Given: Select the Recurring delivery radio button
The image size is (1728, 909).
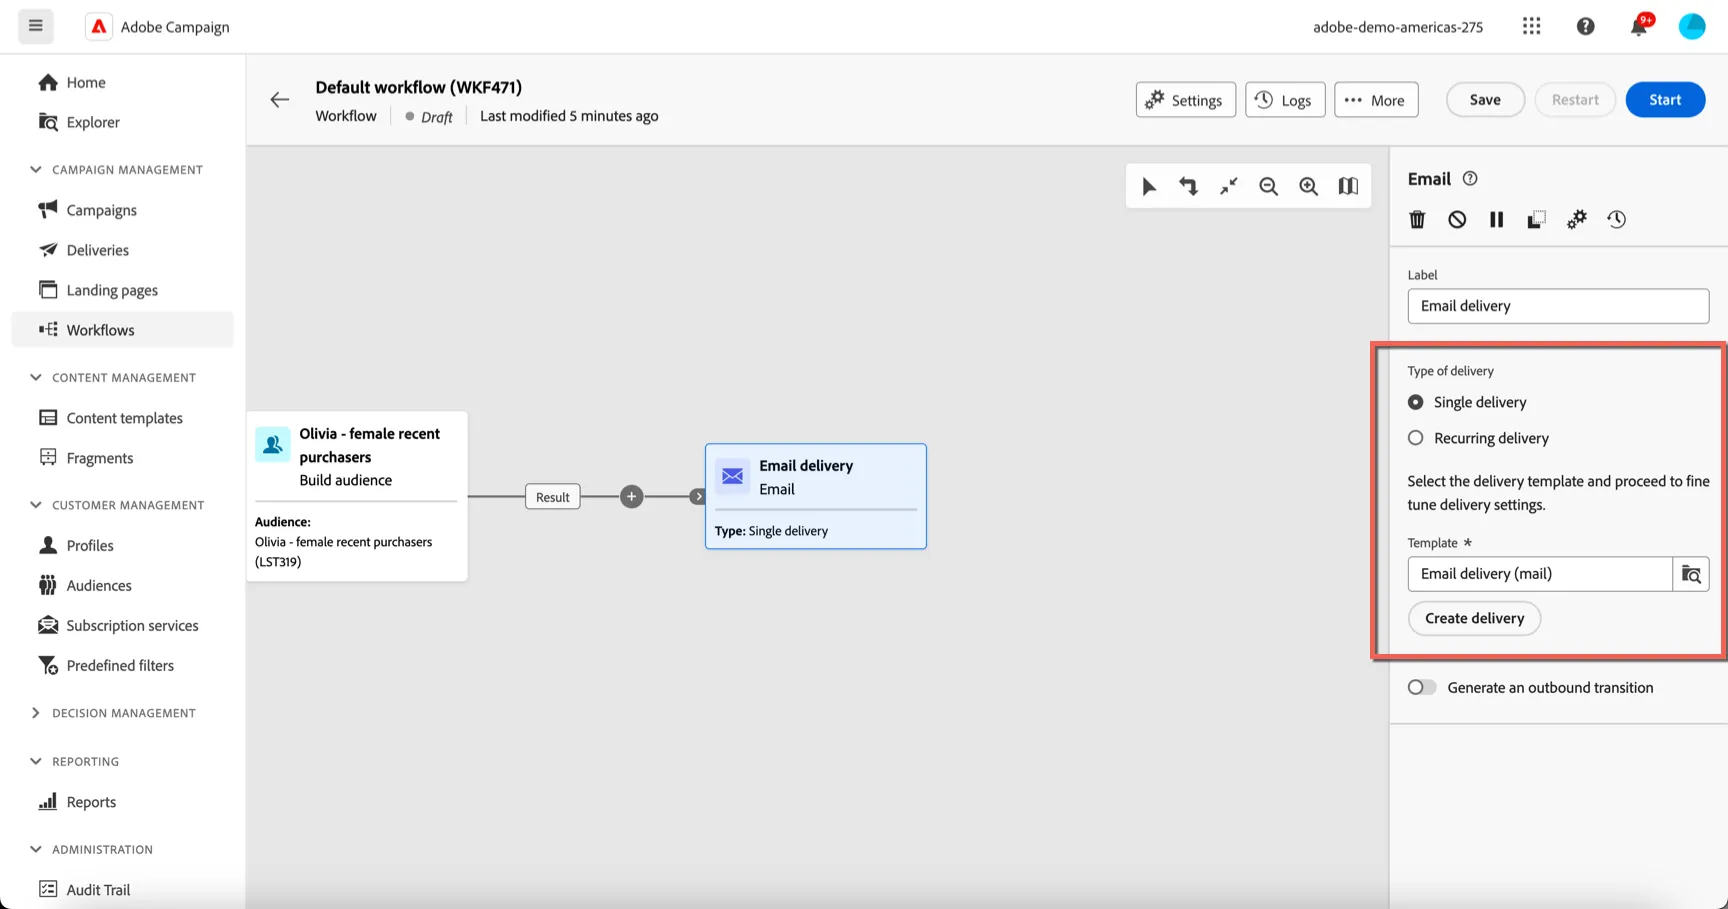Looking at the screenshot, I should pyautogui.click(x=1416, y=438).
